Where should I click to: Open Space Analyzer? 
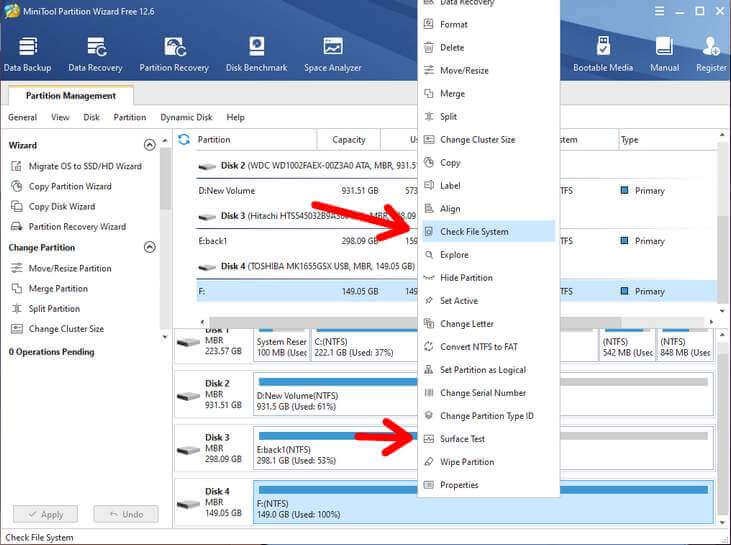332,55
